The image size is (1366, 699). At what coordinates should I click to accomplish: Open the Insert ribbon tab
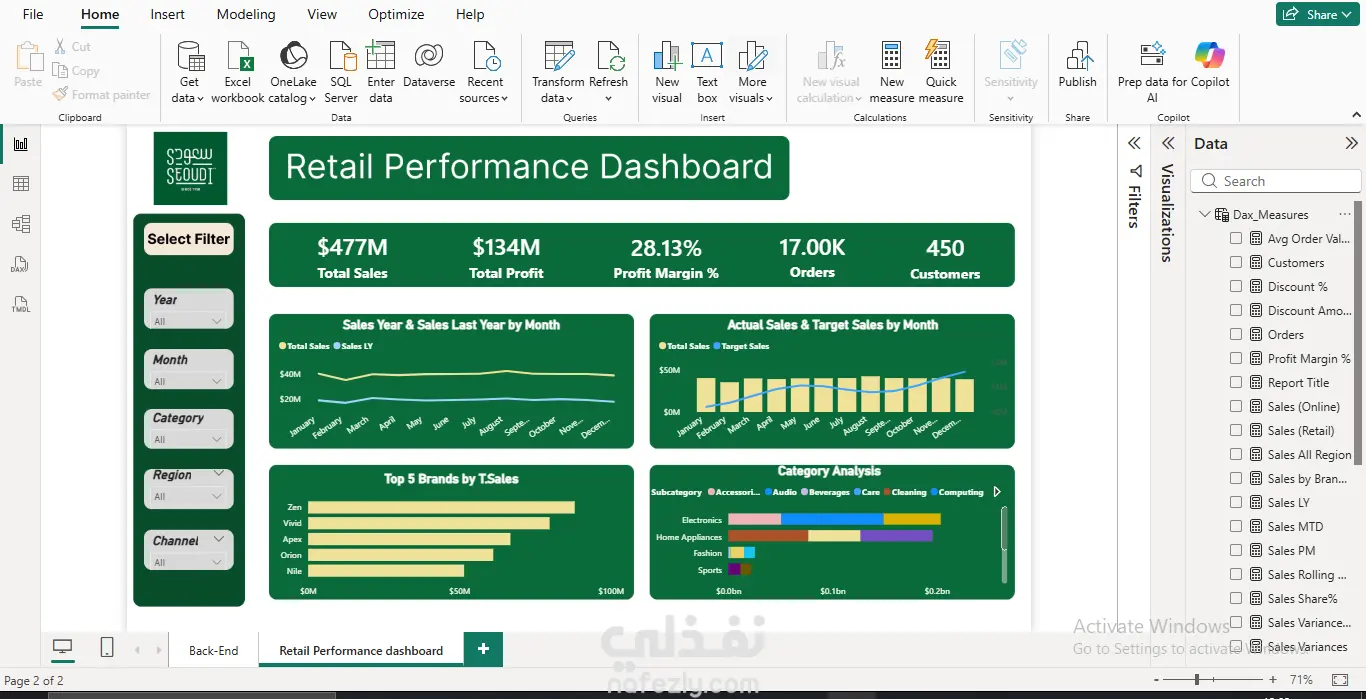(x=167, y=14)
